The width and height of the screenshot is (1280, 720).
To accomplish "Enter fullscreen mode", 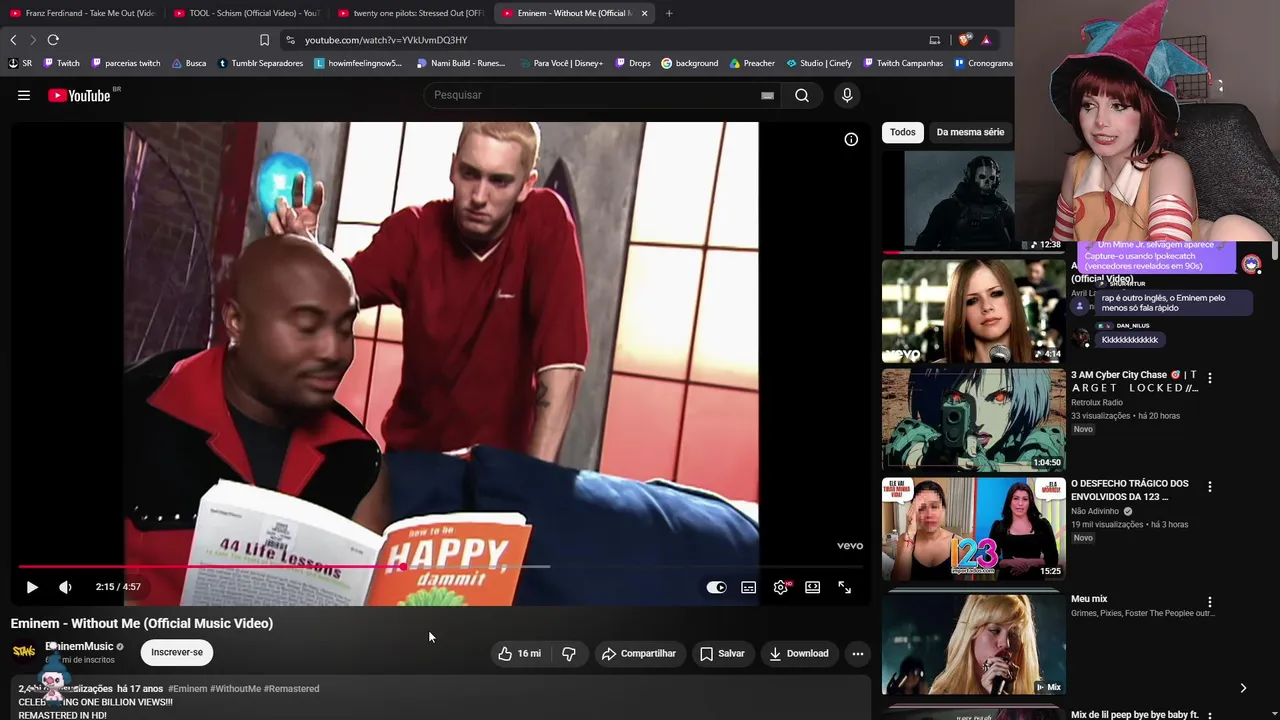I will tap(845, 587).
